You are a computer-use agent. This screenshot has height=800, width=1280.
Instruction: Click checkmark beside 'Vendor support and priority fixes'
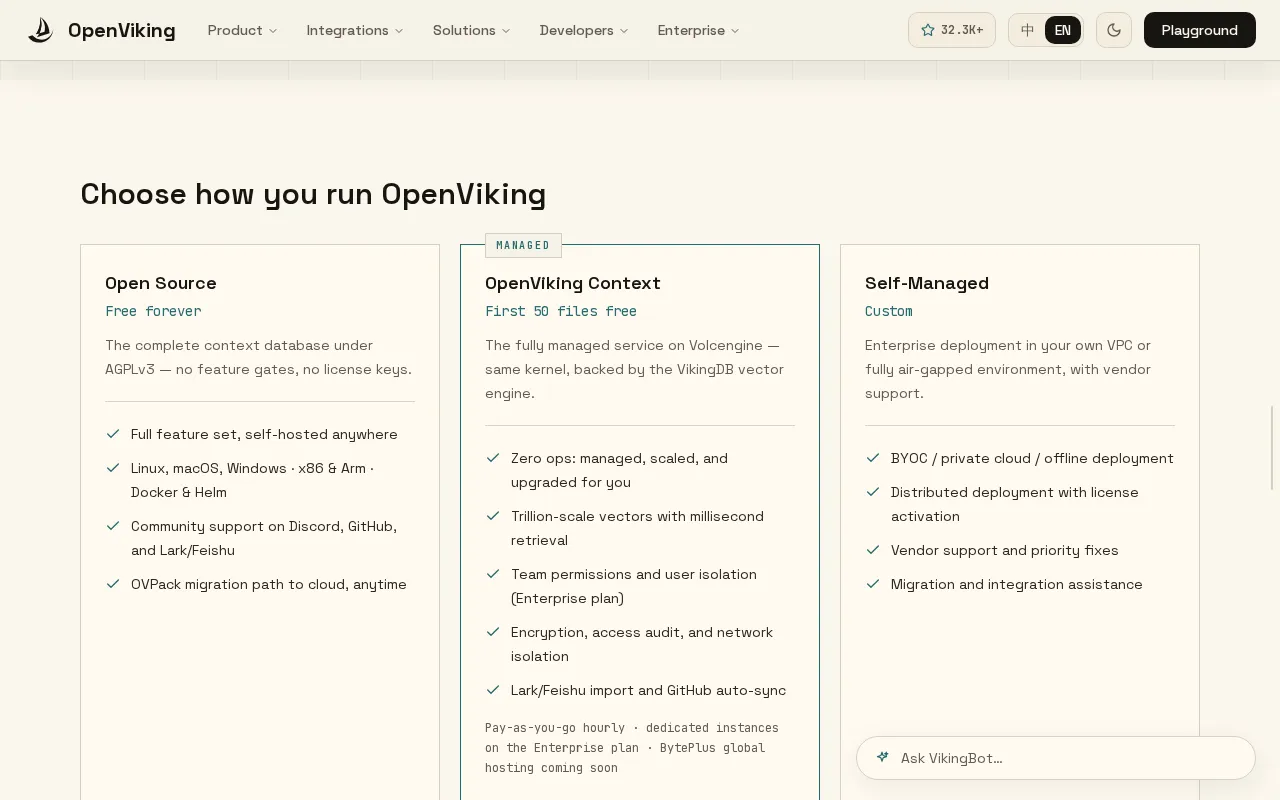(x=873, y=550)
